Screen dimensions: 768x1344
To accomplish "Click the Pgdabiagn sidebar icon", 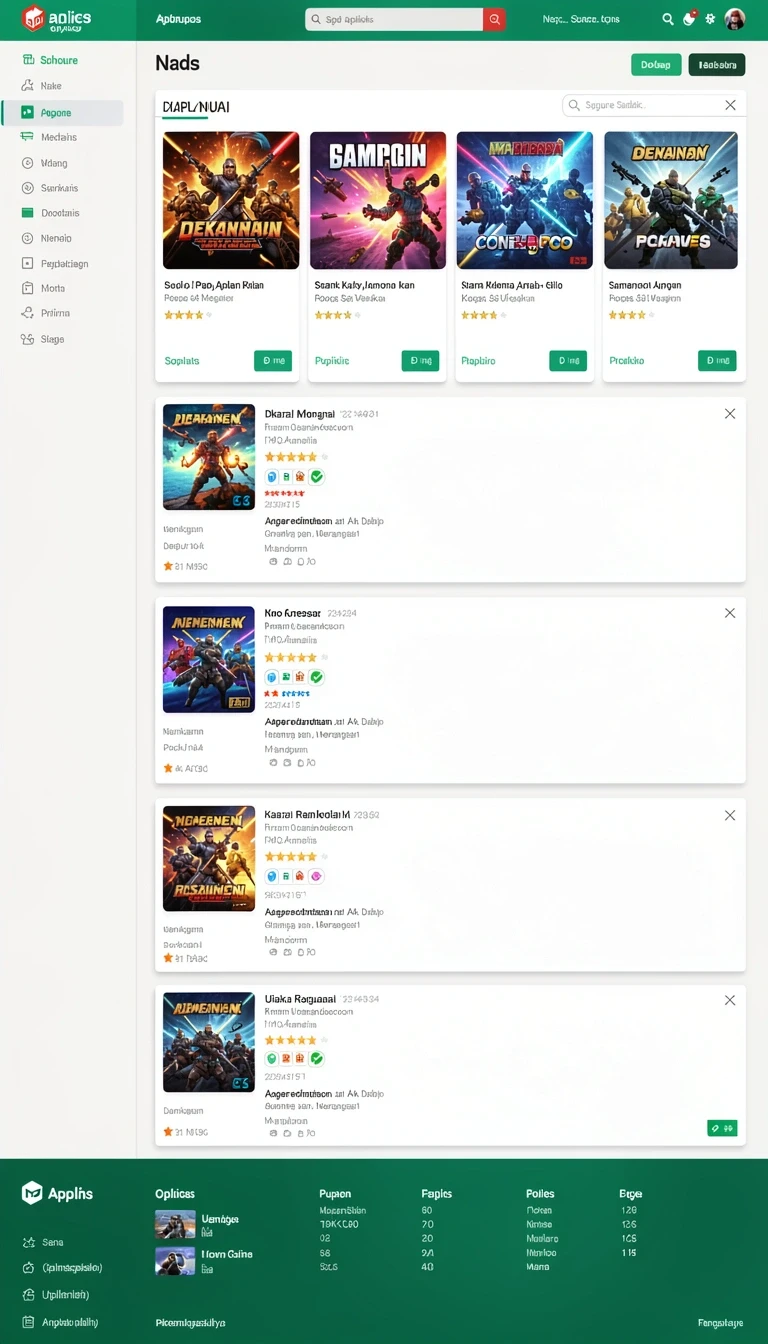I will tap(27, 264).
